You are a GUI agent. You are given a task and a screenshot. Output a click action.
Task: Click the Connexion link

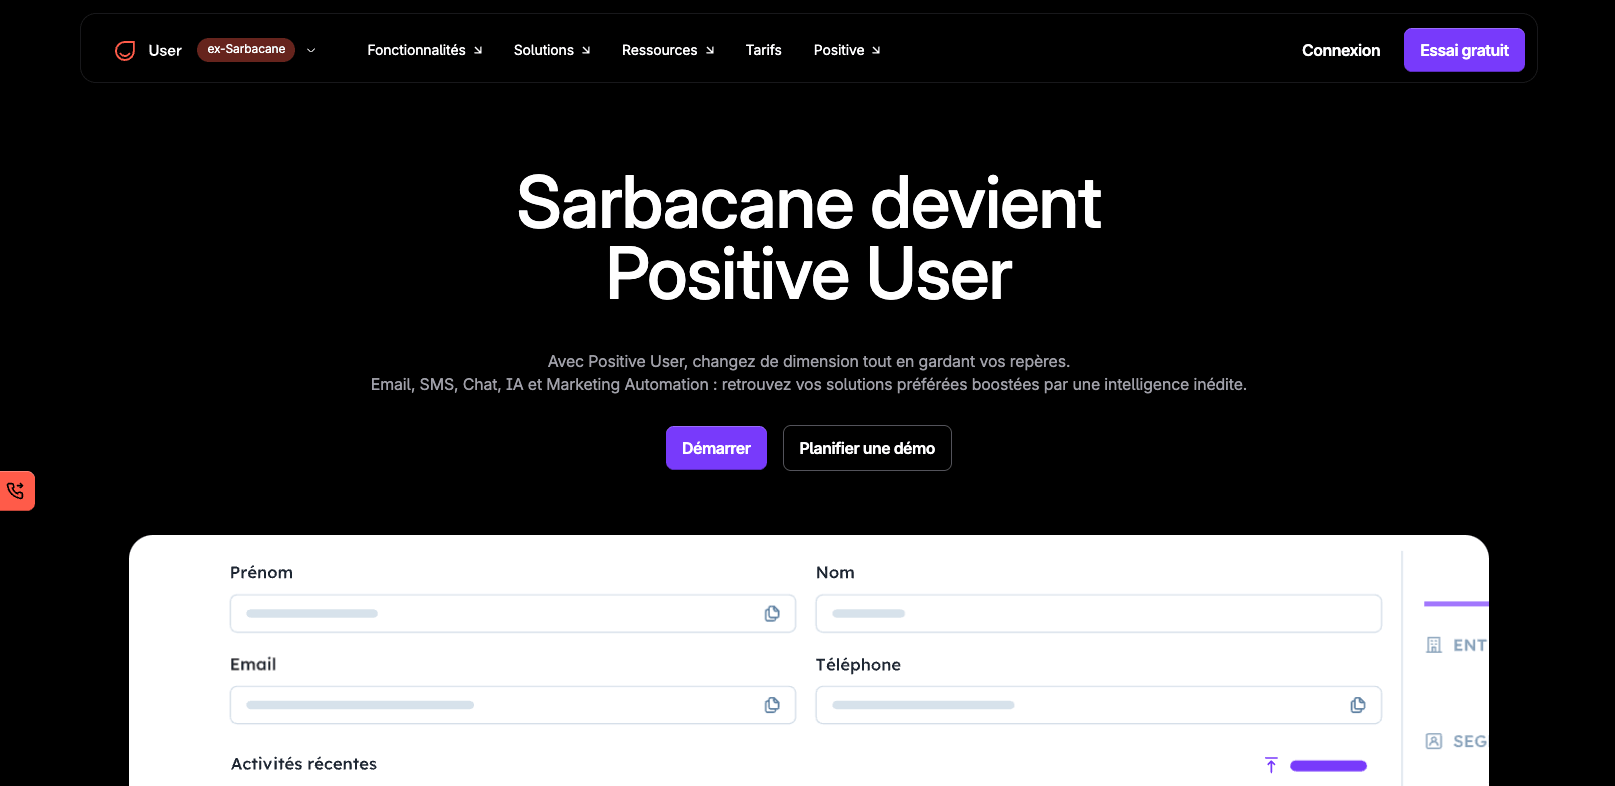point(1341,50)
